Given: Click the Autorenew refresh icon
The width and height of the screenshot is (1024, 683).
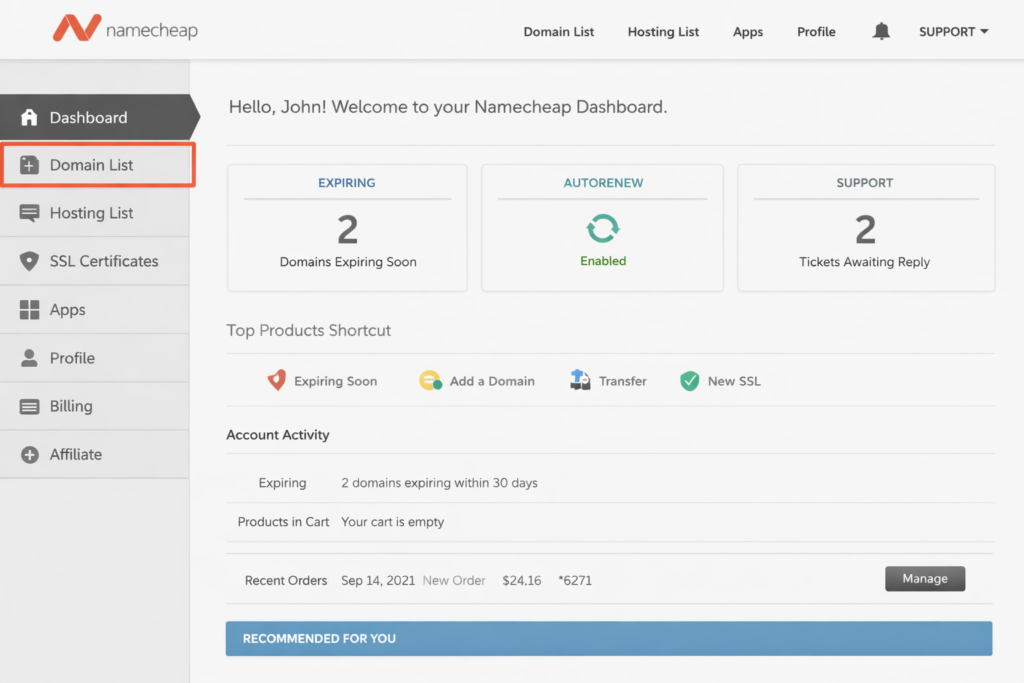Looking at the screenshot, I should (602, 229).
